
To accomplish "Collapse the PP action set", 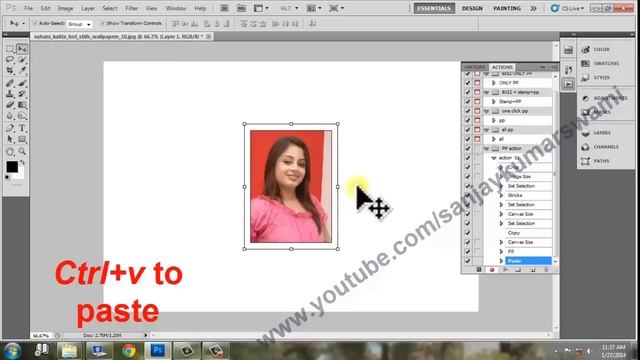I will (486, 149).
